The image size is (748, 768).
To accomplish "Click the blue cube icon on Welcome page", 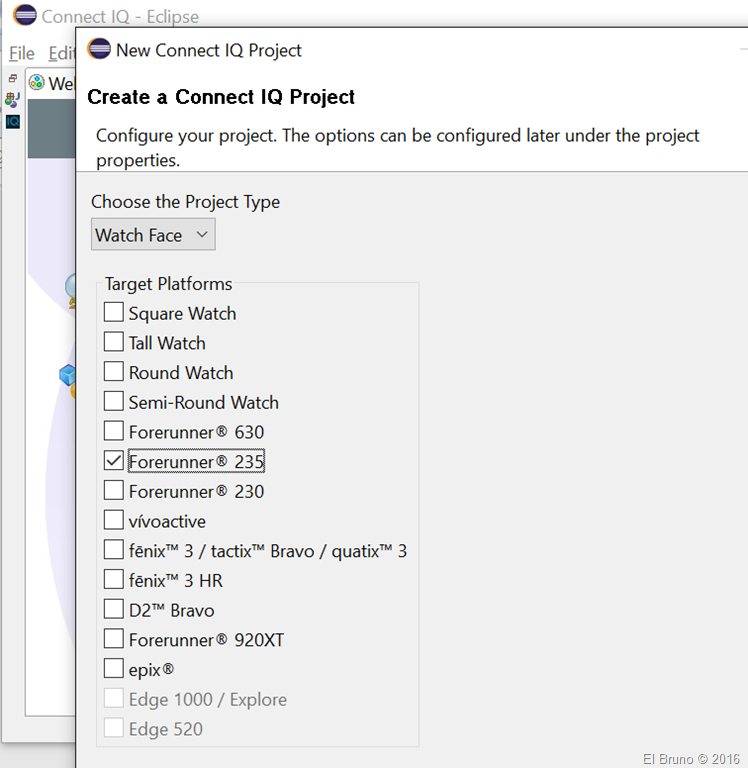I will tap(67, 375).
